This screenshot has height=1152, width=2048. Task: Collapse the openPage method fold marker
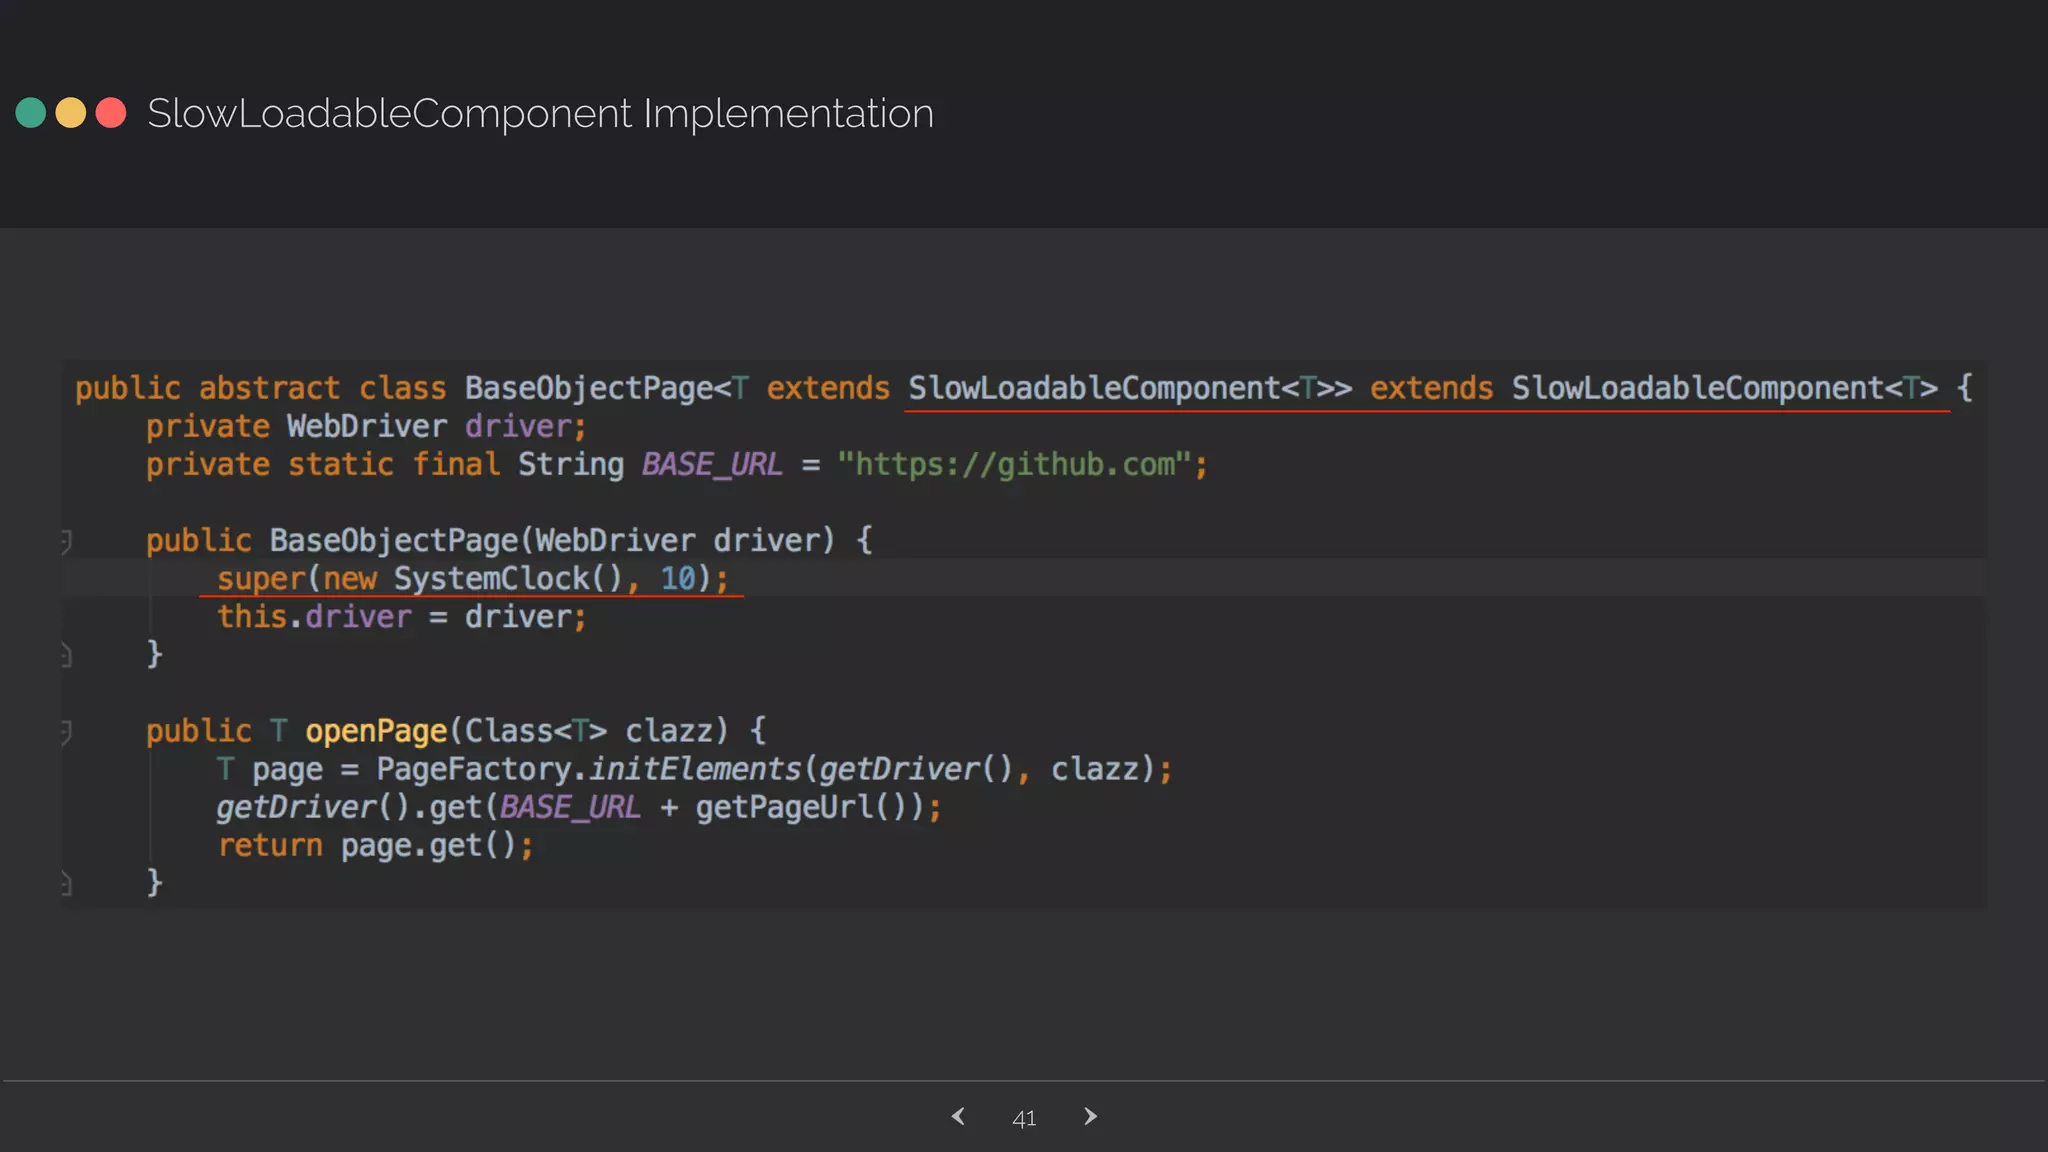tap(66, 731)
